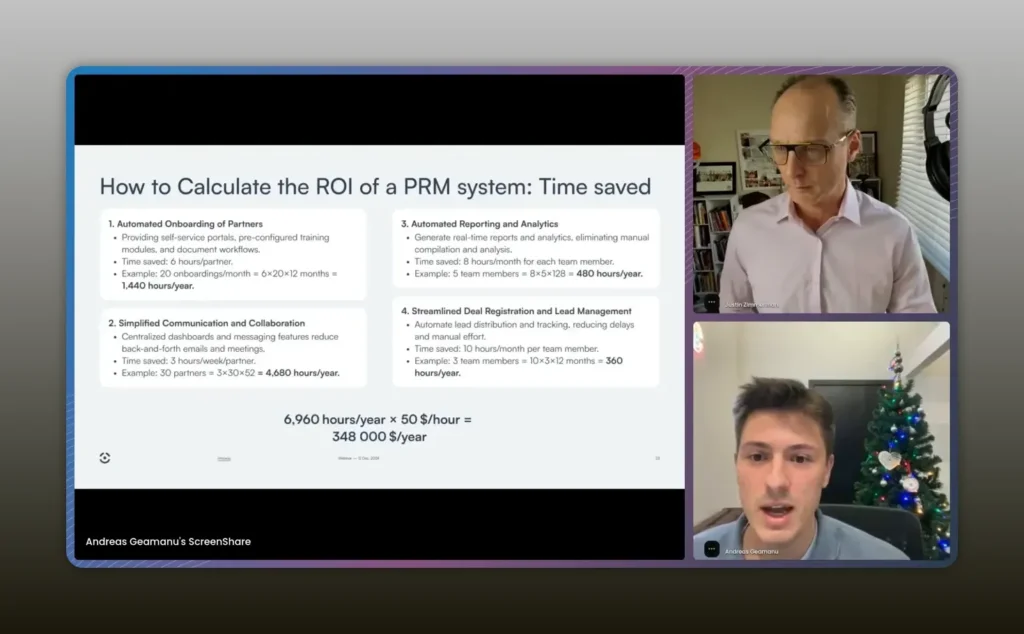1024x634 pixels.
Task: Click the circular logo on slide footer
Action: point(105,458)
